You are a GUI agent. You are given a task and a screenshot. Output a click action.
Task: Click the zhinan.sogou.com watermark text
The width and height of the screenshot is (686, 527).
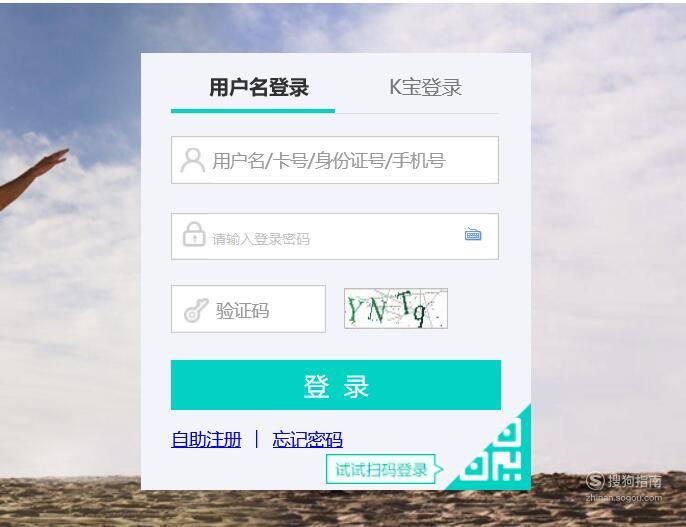pyautogui.click(x=624, y=498)
